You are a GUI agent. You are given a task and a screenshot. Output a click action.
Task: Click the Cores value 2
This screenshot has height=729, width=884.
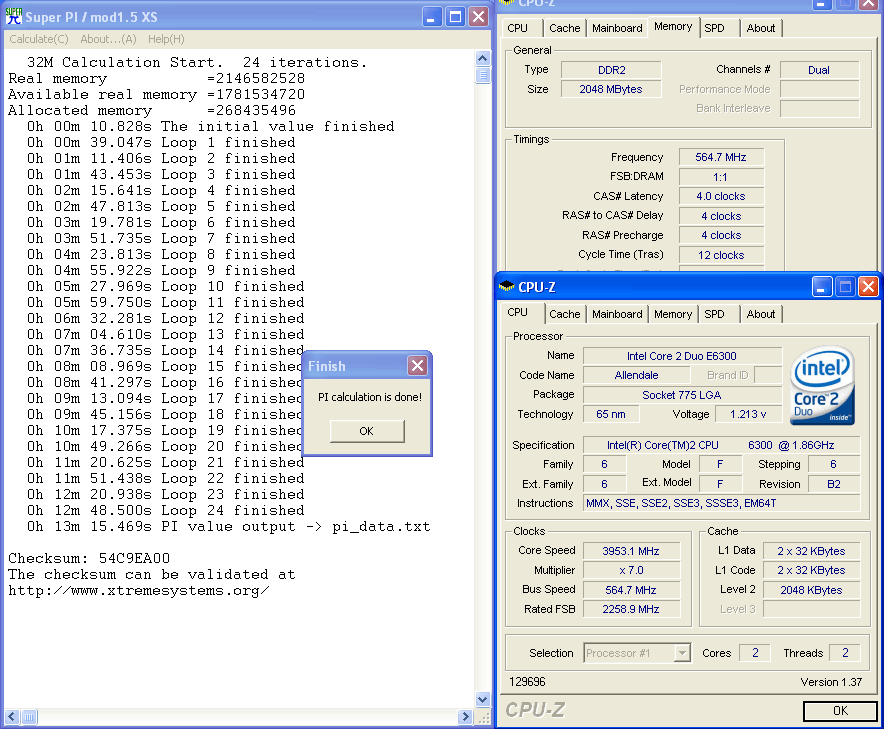755,652
